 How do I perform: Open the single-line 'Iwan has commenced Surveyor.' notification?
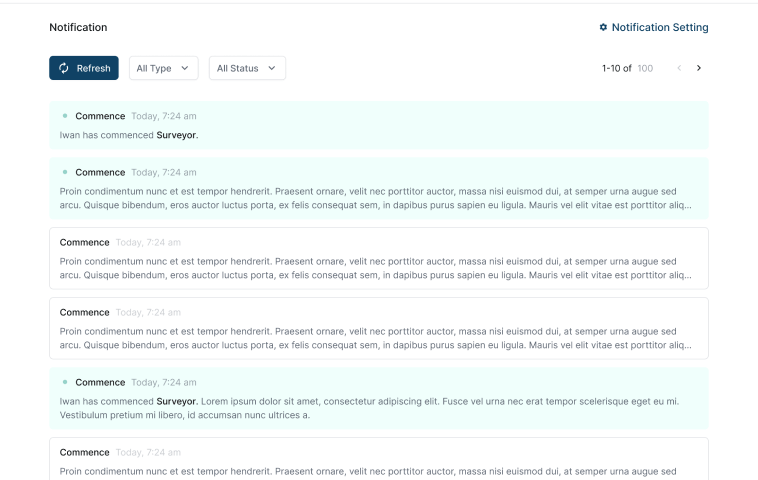pos(379,125)
